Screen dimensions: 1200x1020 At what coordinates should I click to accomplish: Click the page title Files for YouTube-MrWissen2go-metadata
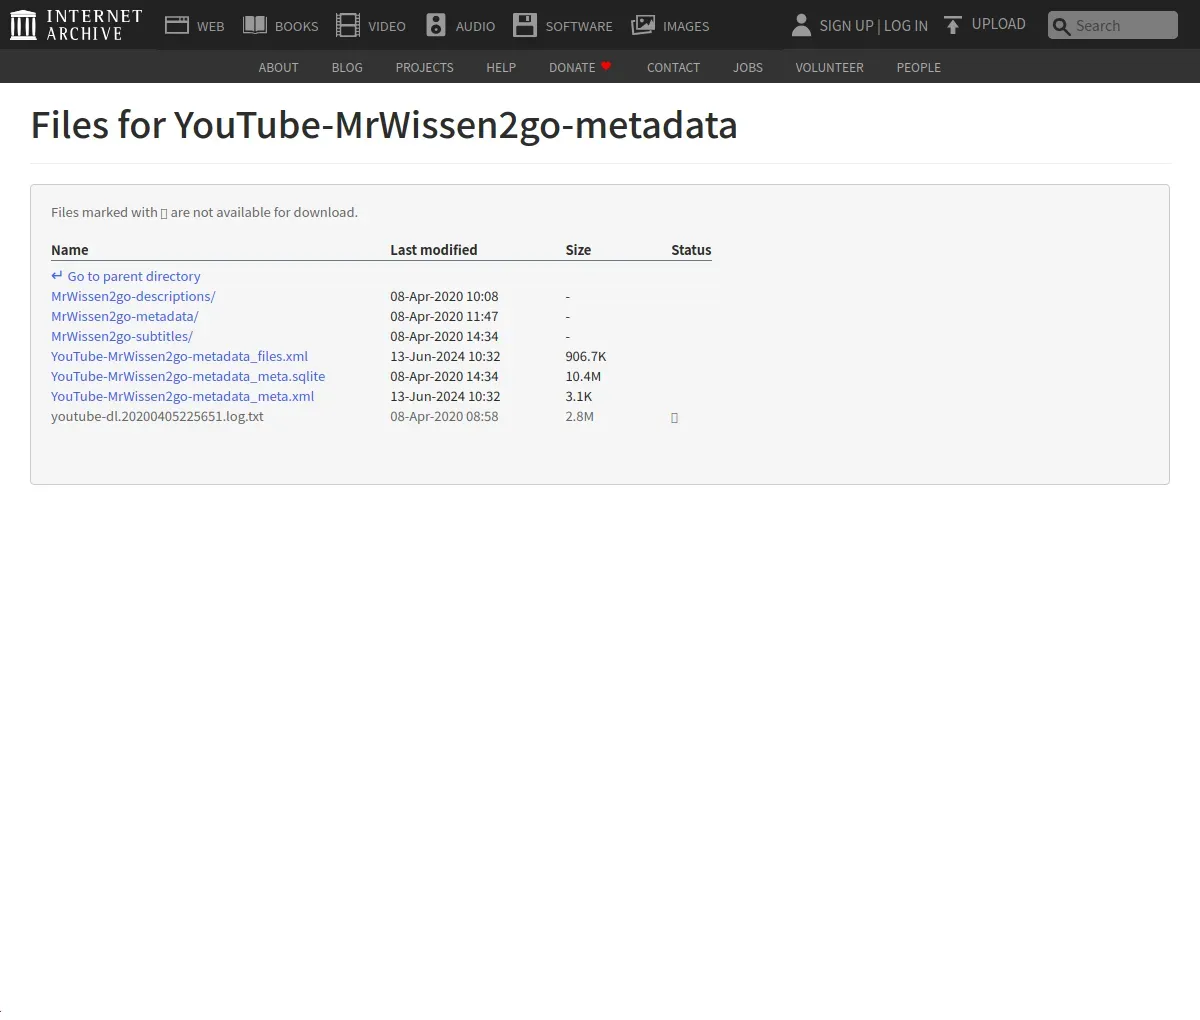pos(384,125)
